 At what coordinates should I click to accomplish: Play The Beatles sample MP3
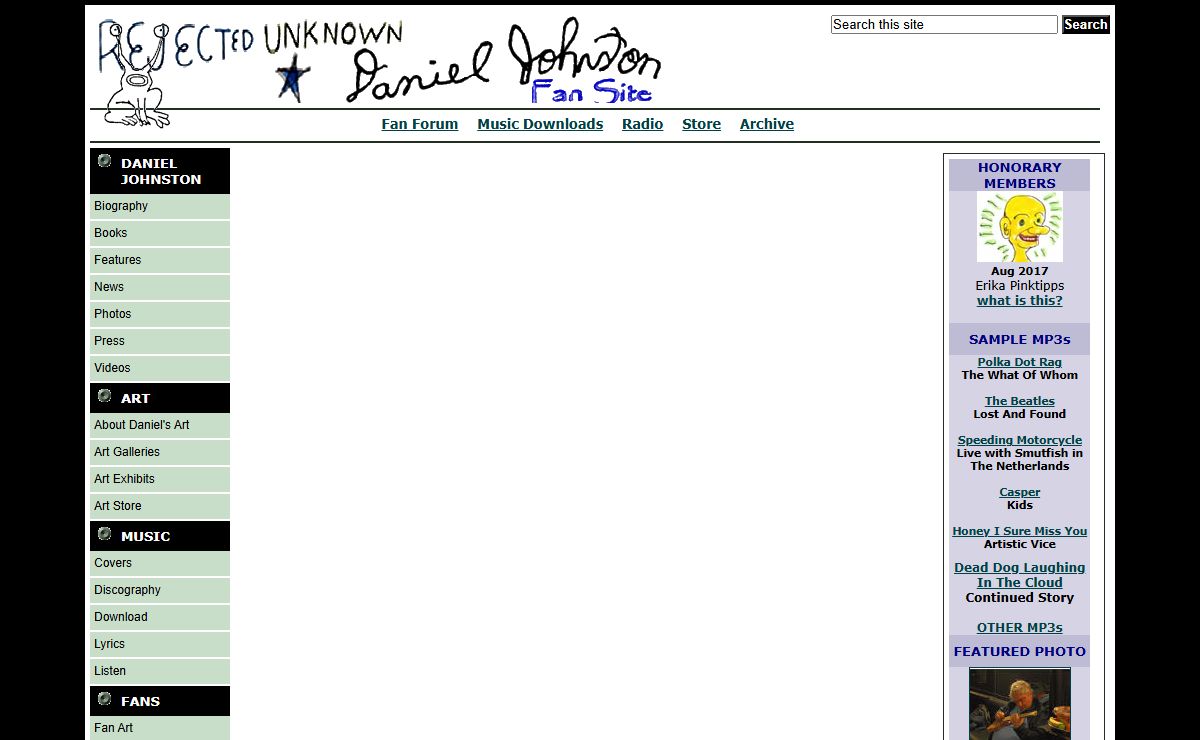[x=1020, y=401]
